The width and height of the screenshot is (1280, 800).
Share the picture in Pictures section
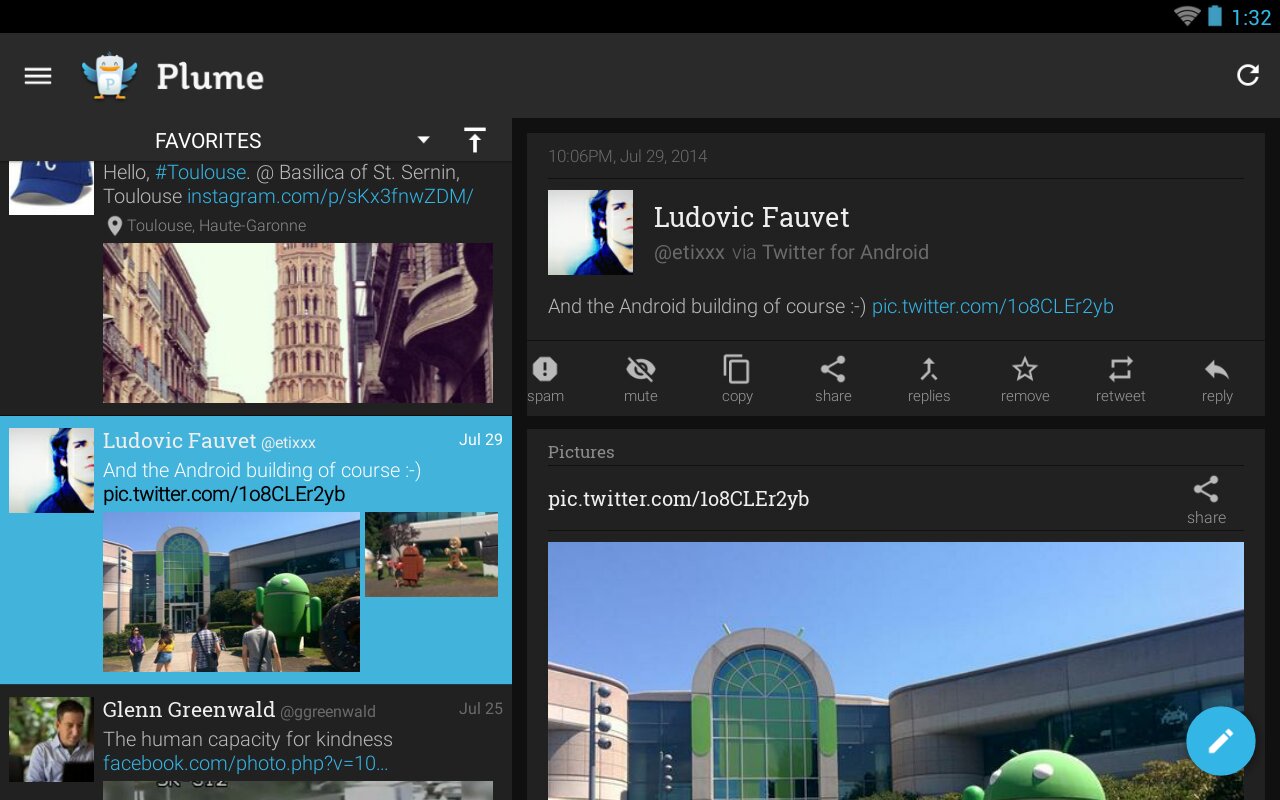(1206, 499)
